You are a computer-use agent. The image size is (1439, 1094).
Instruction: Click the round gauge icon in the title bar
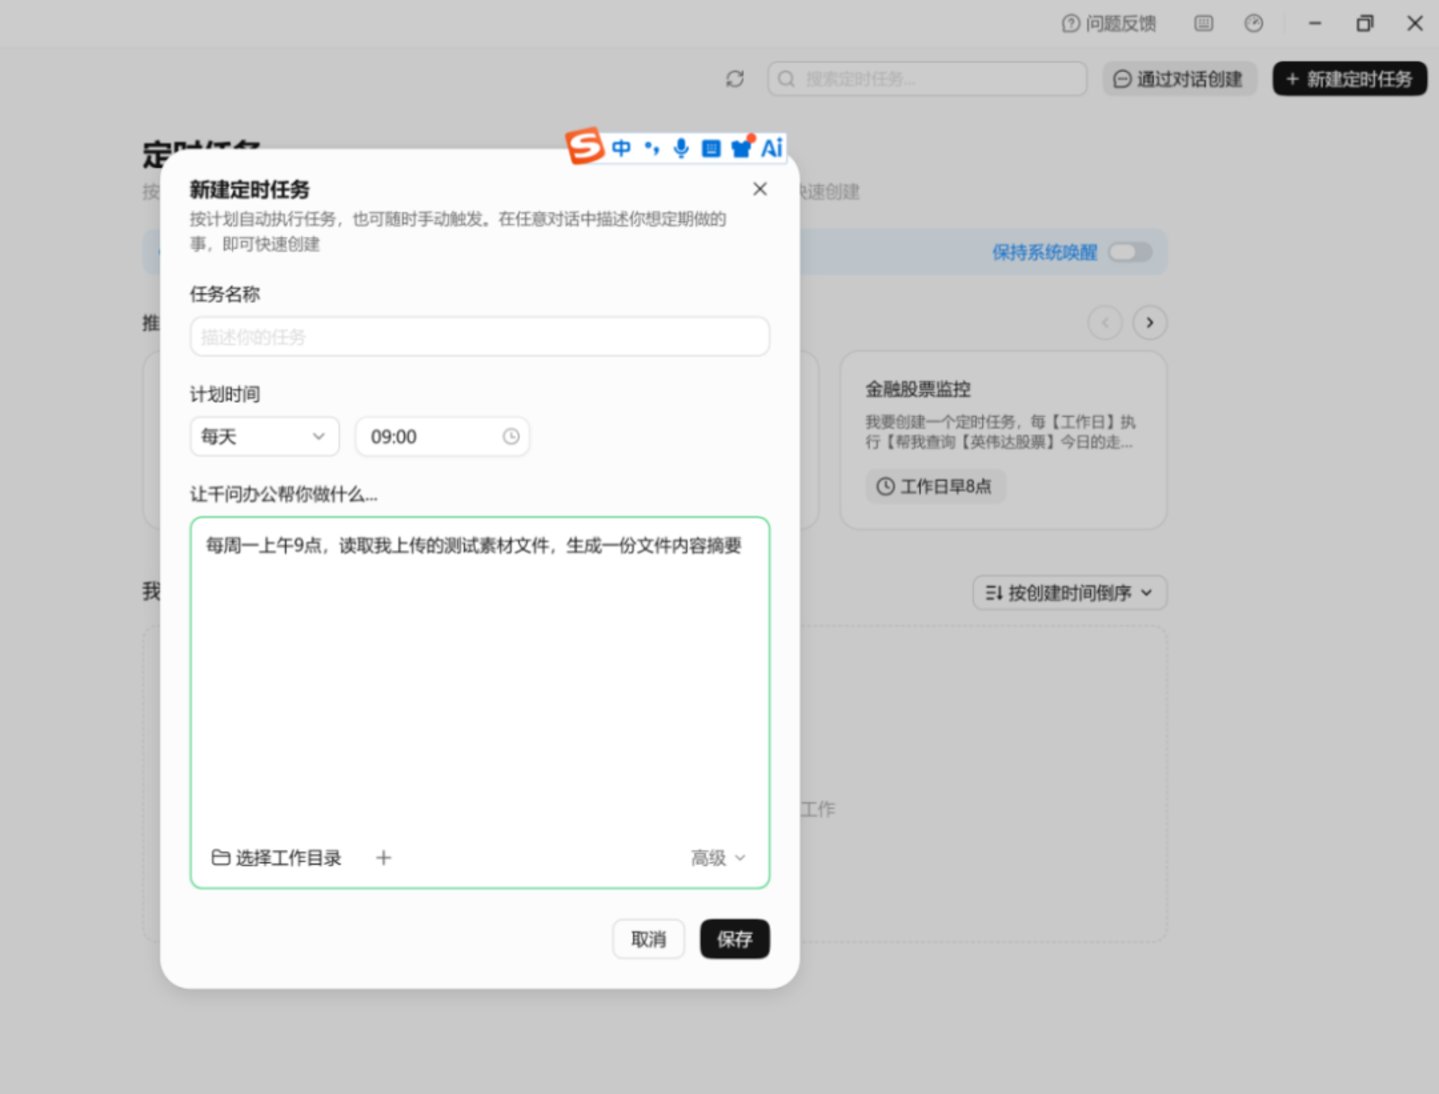click(x=1254, y=23)
